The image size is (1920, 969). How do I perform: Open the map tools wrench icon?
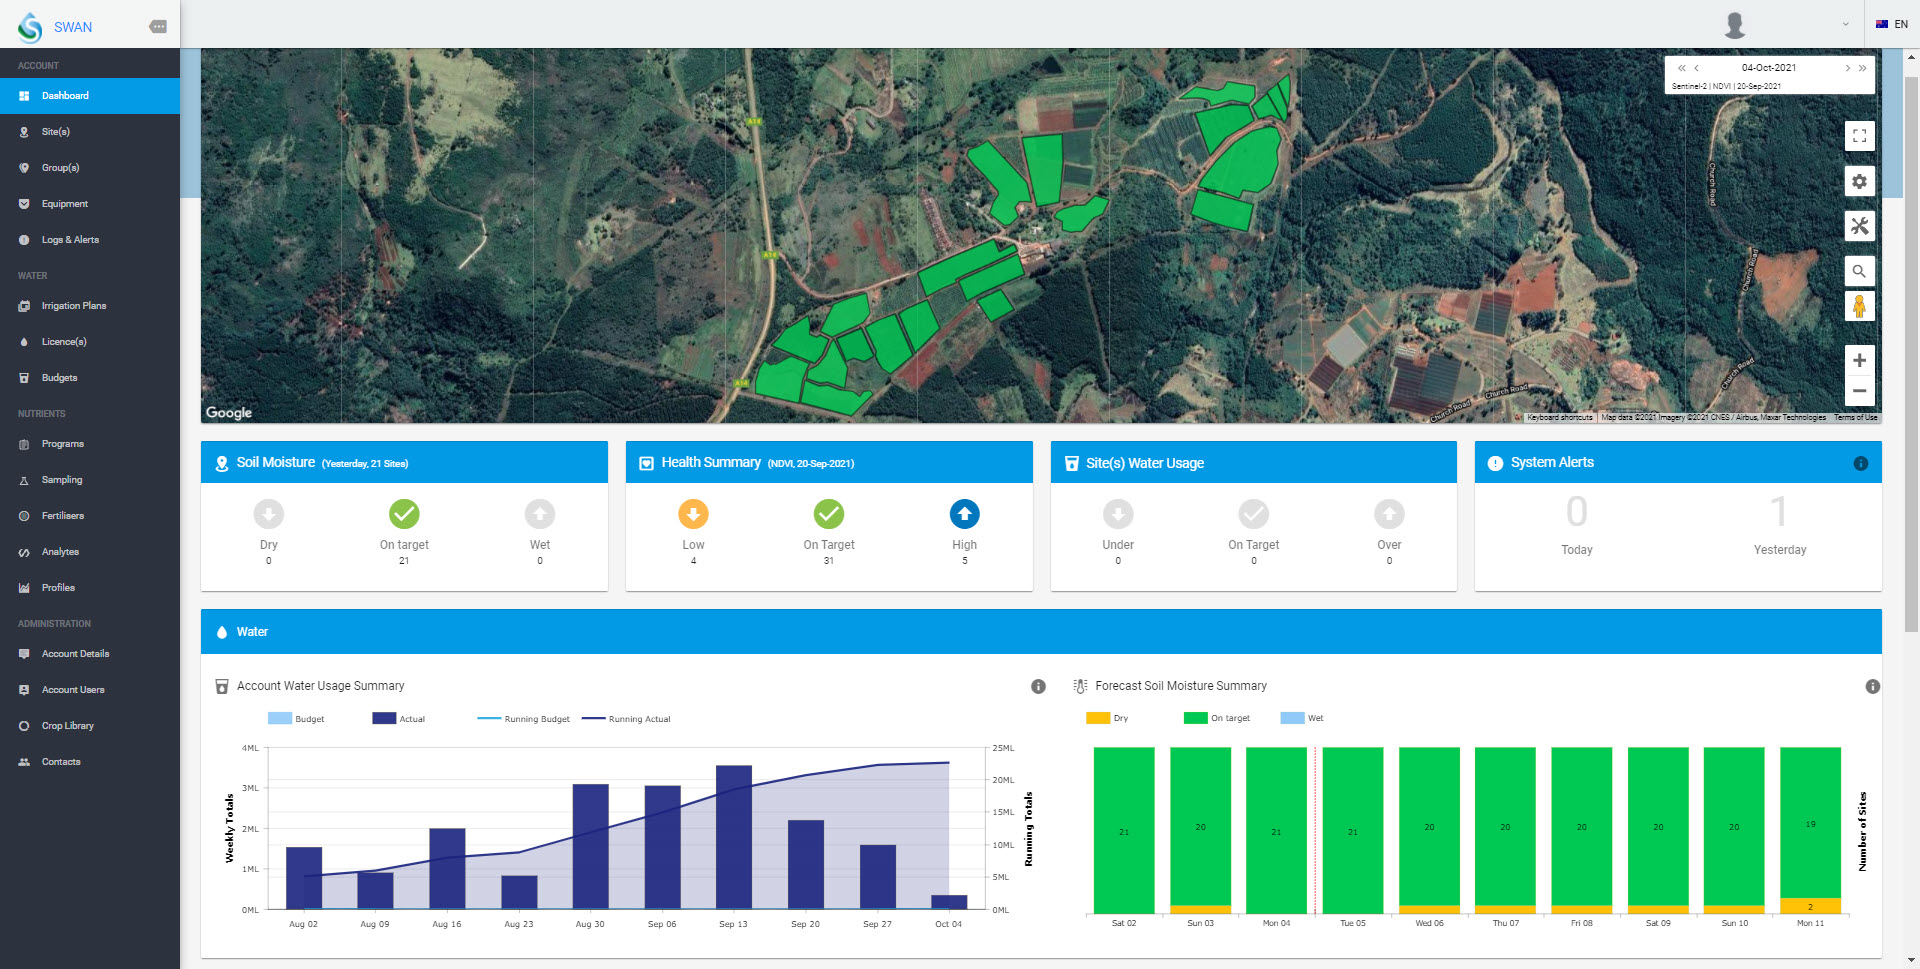[1859, 227]
